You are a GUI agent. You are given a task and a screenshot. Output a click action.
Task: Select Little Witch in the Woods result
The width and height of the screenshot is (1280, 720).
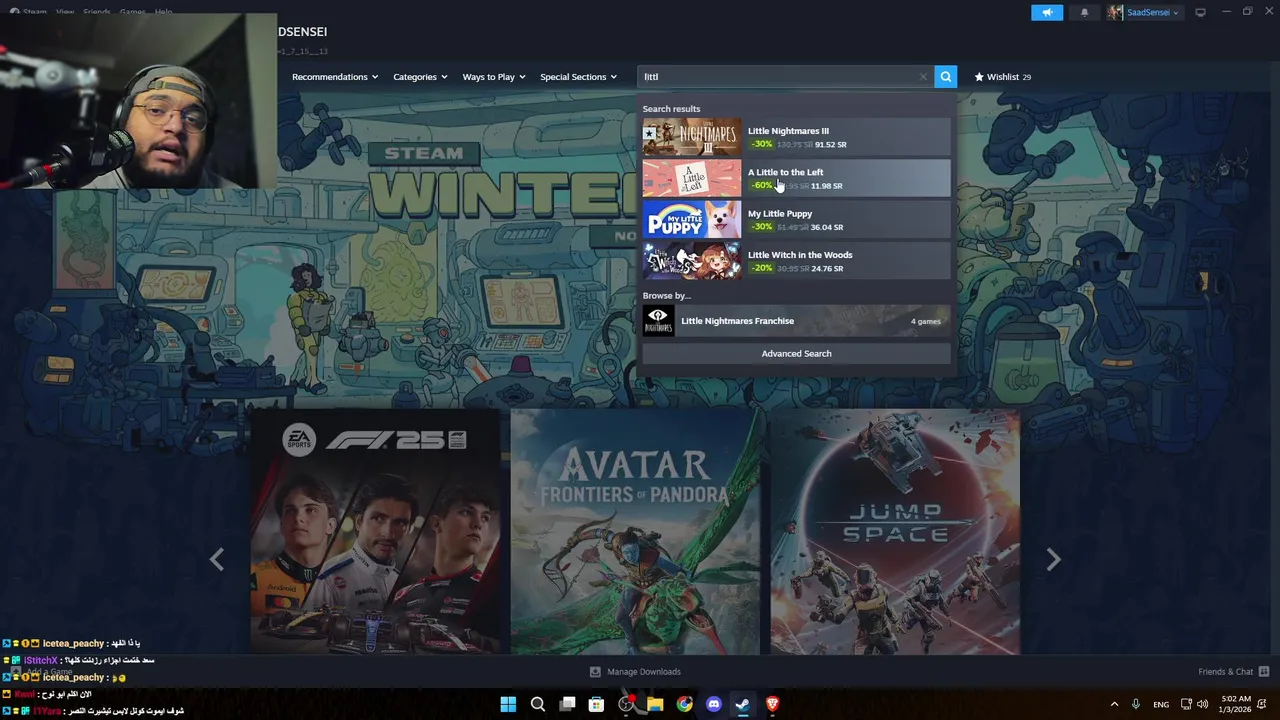point(796,261)
